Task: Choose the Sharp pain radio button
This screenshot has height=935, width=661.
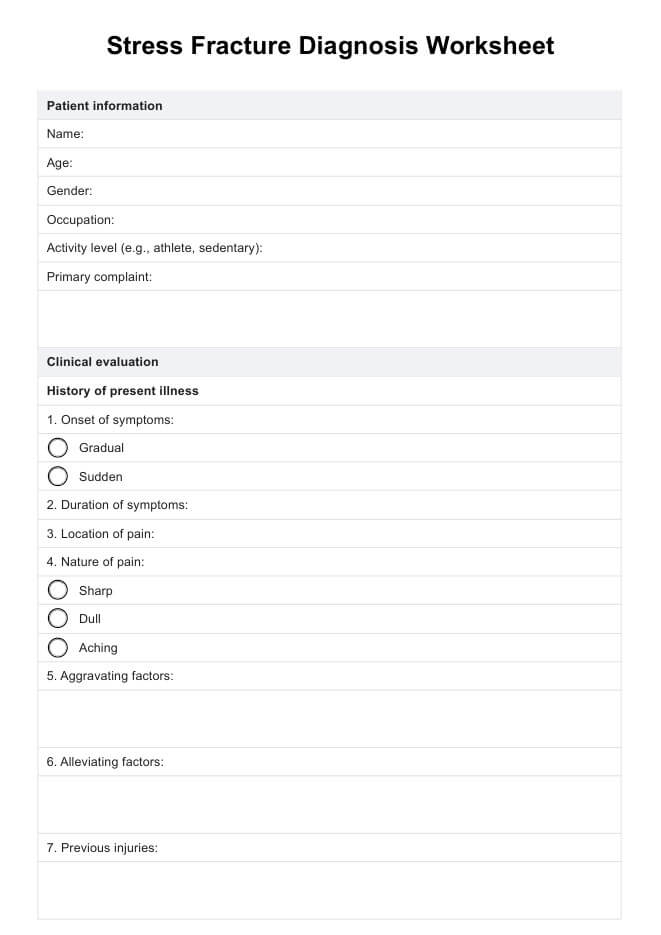Action: point(58,591)
